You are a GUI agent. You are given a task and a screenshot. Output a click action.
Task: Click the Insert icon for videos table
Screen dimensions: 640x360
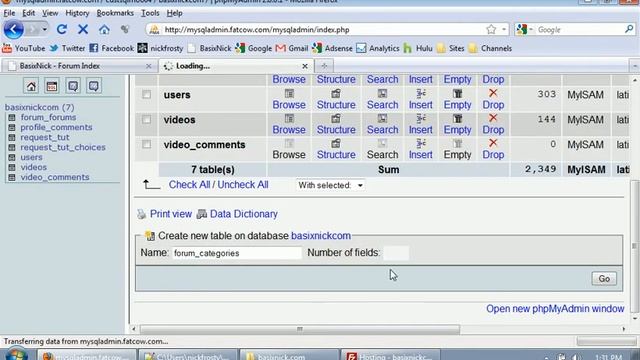point(421,118)
